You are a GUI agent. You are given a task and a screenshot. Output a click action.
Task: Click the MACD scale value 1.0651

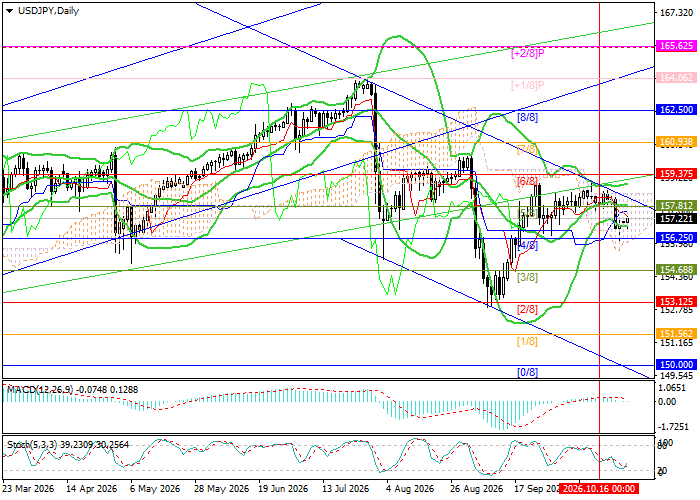pyautogui.click(x=673, y=388)
